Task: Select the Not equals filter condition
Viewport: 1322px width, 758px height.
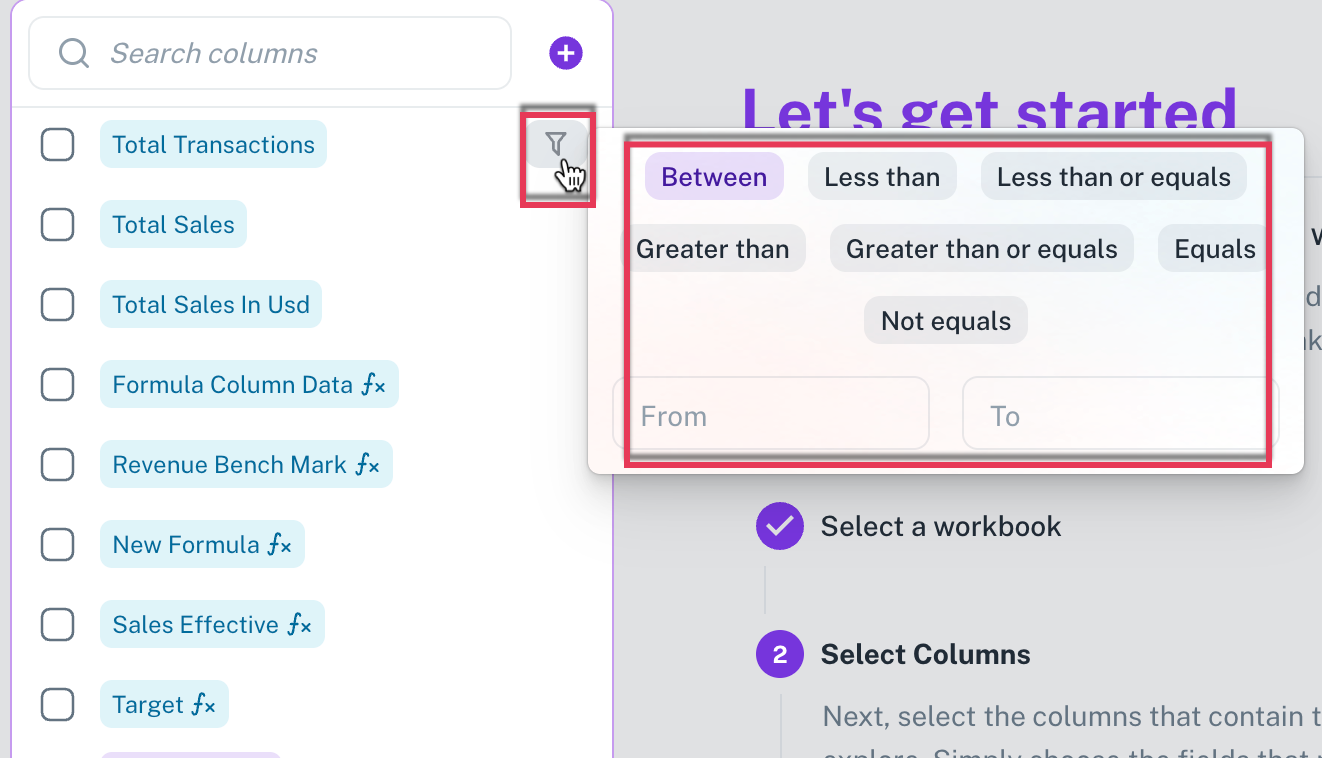Action: click(946, 321)
